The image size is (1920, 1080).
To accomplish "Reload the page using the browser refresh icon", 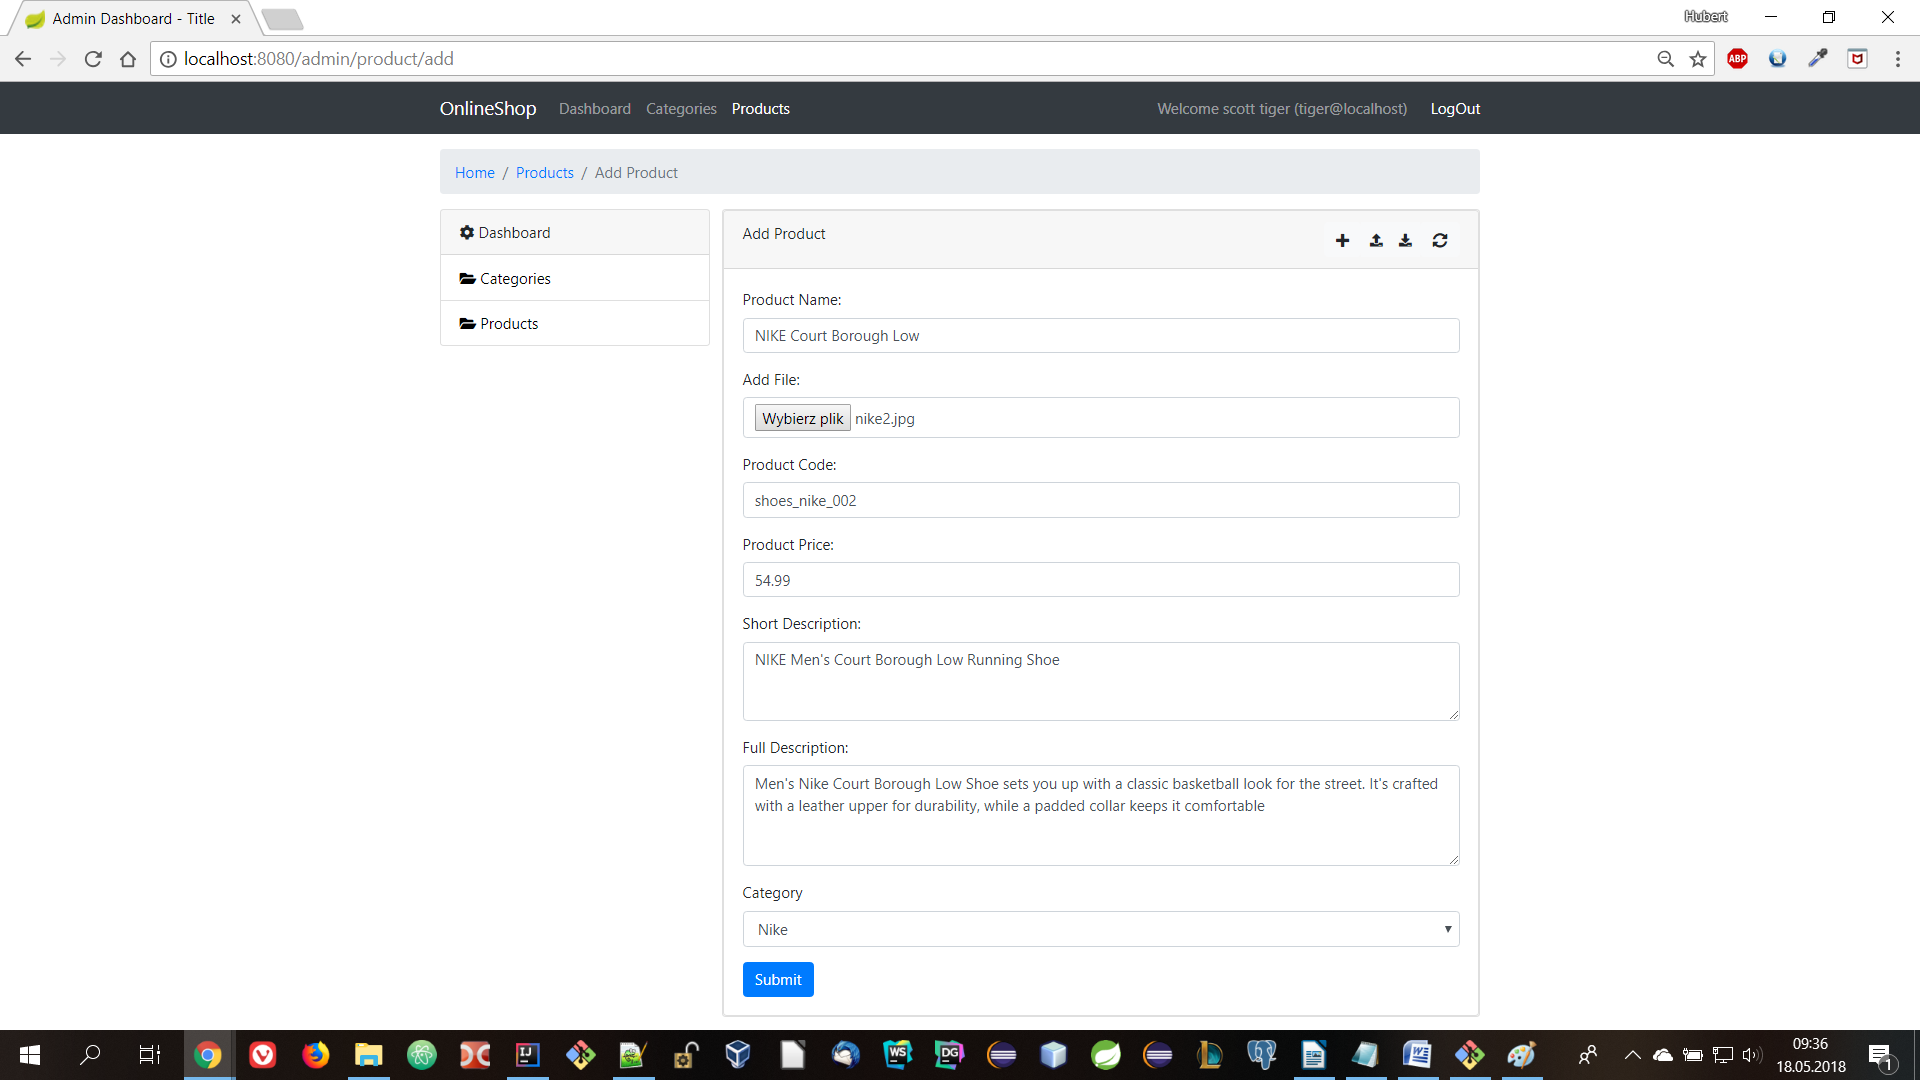I will coord(93,59).
